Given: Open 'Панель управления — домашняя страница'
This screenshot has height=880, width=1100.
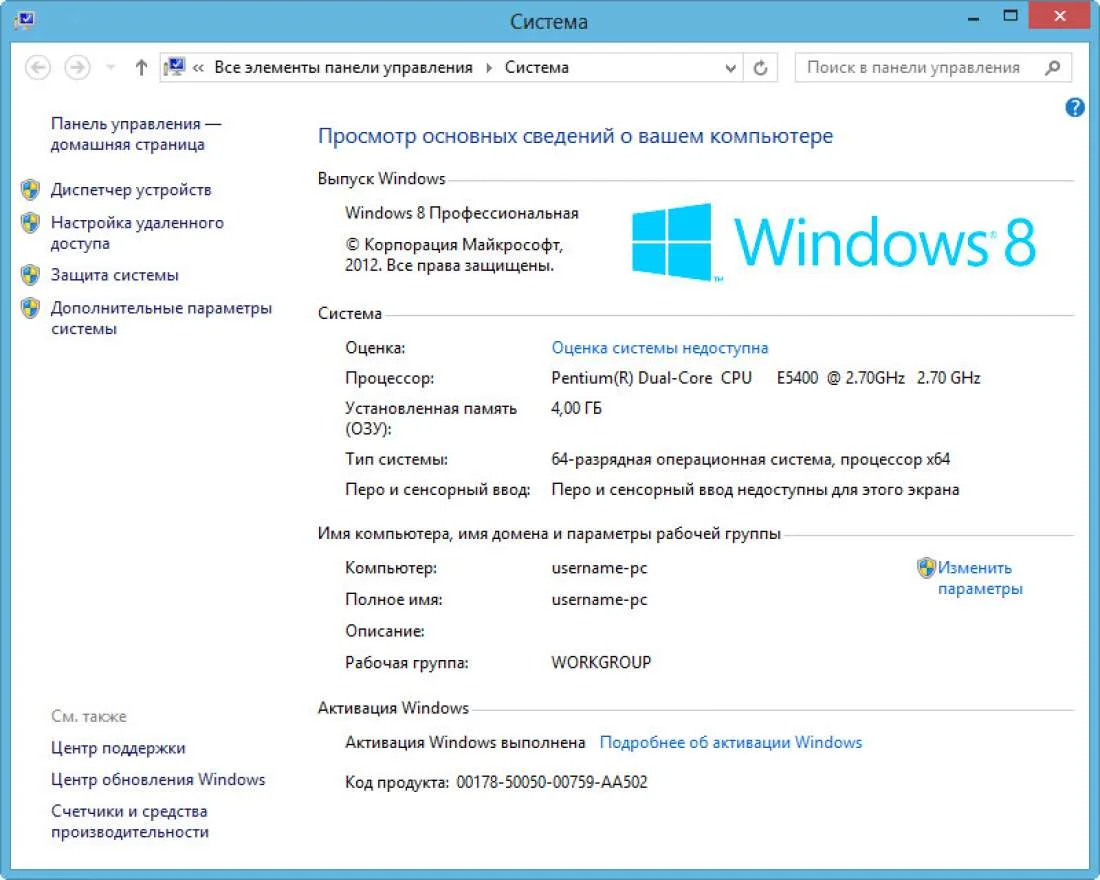Looking at the screenshot, I should [135, 134].
